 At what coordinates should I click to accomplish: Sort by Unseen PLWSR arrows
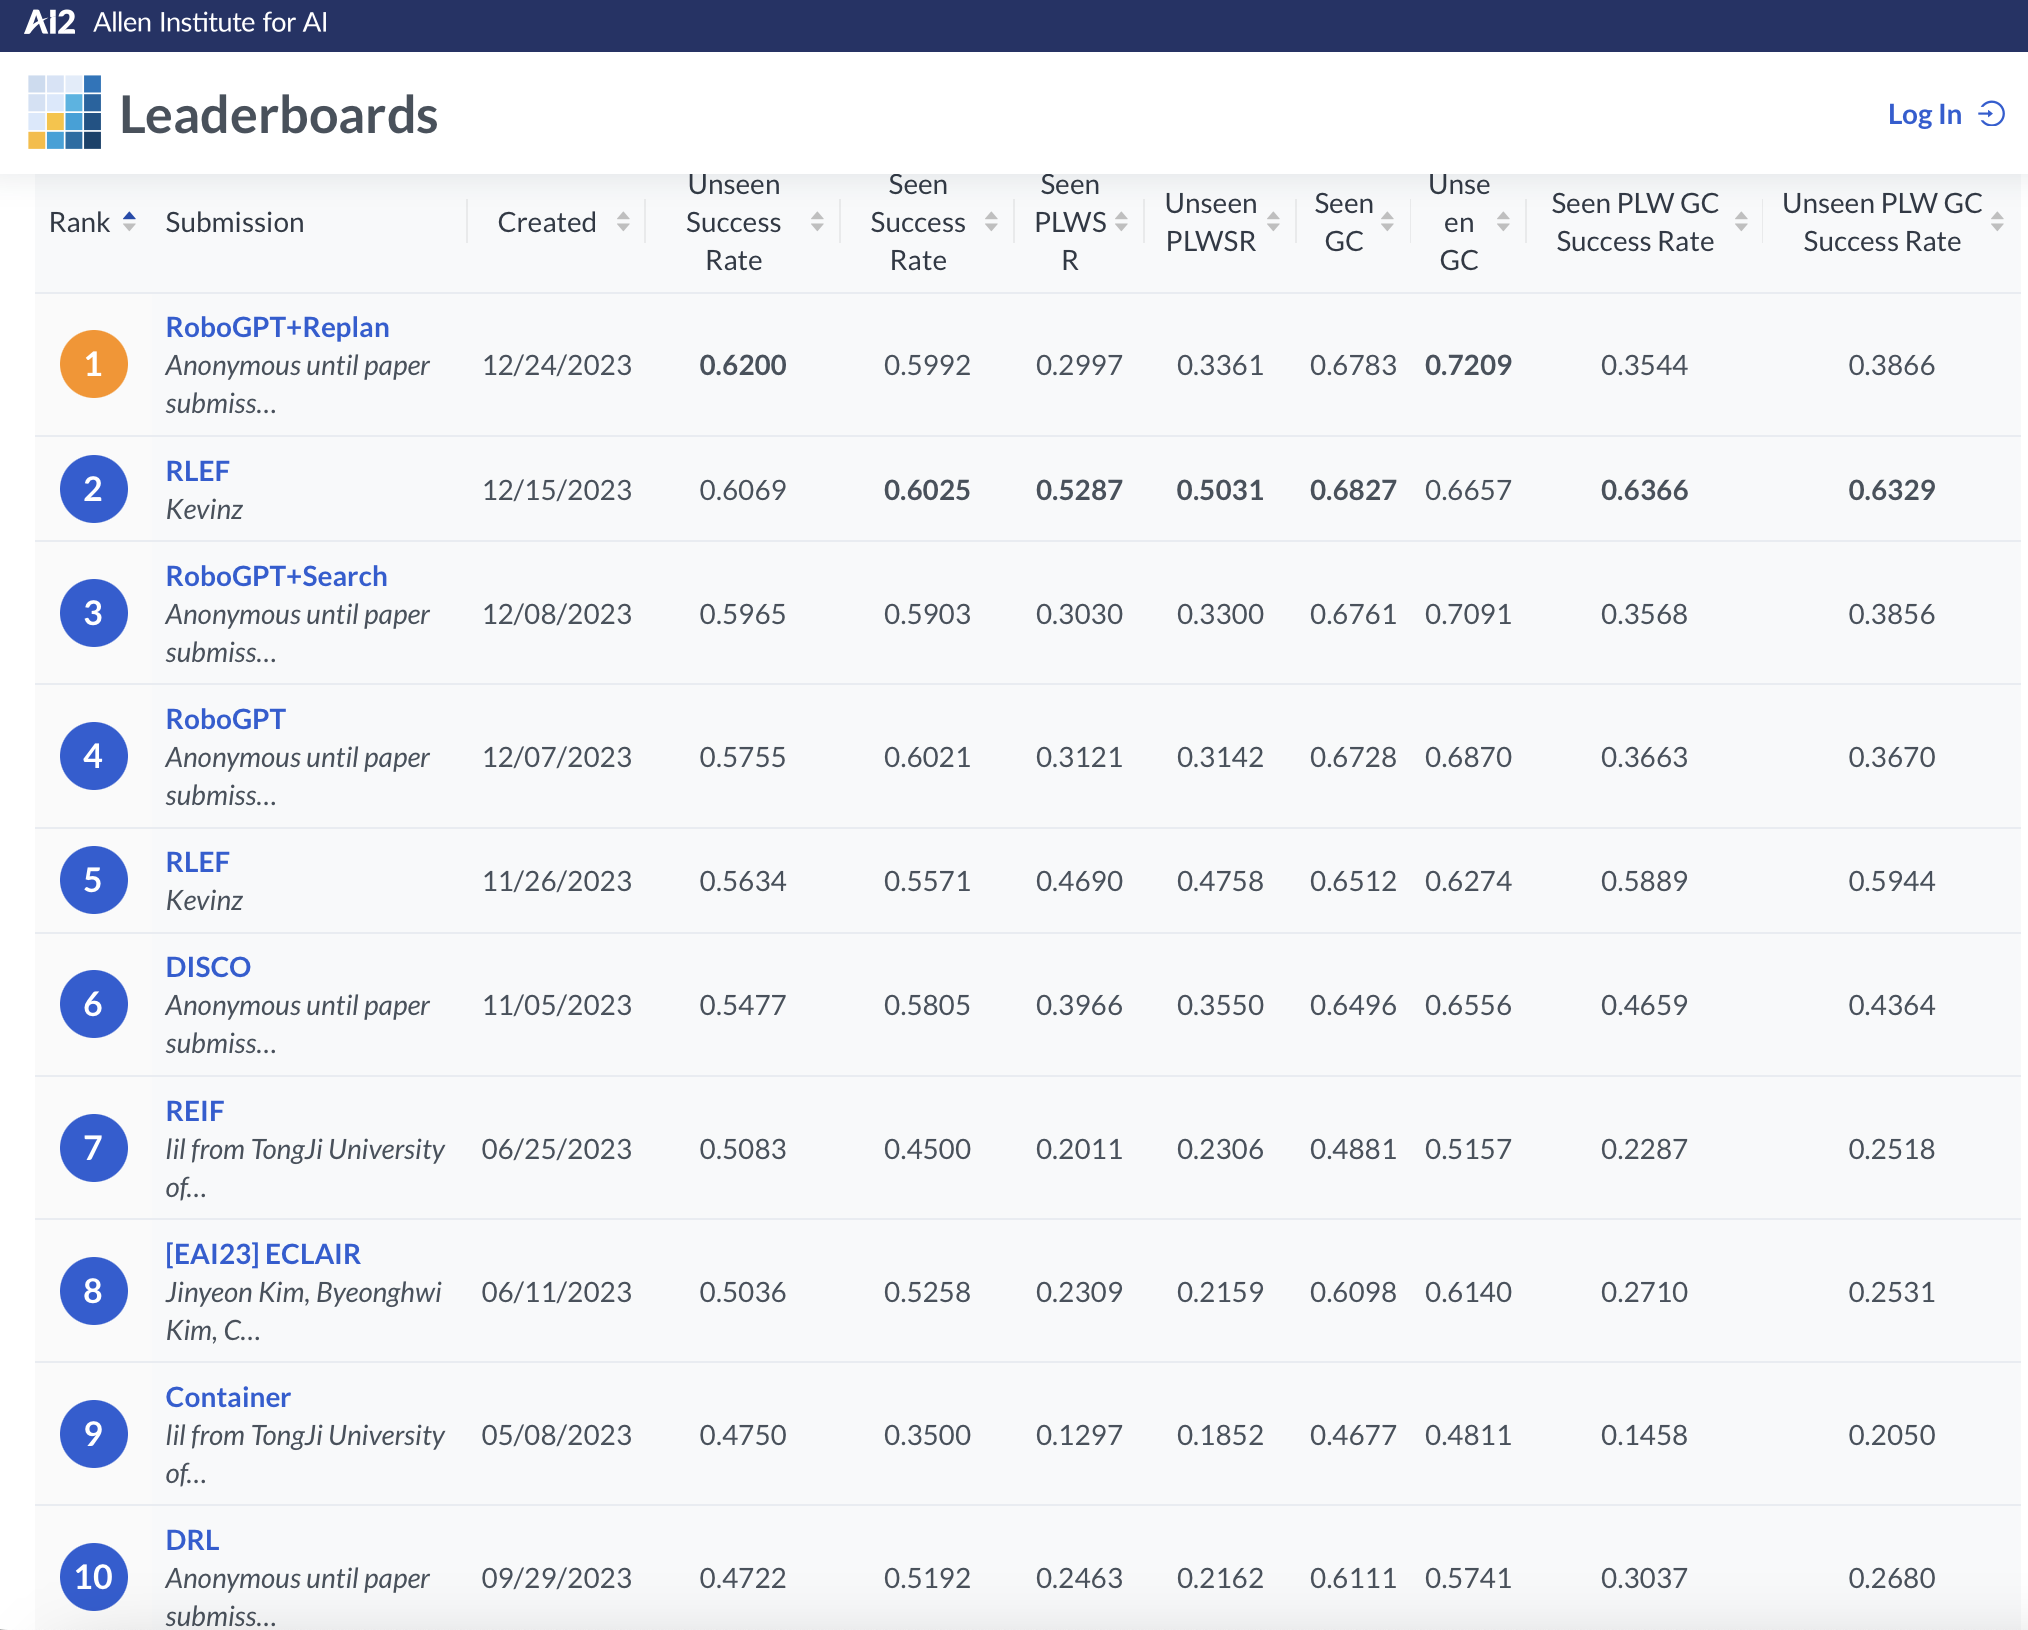tap(1273, 221)
